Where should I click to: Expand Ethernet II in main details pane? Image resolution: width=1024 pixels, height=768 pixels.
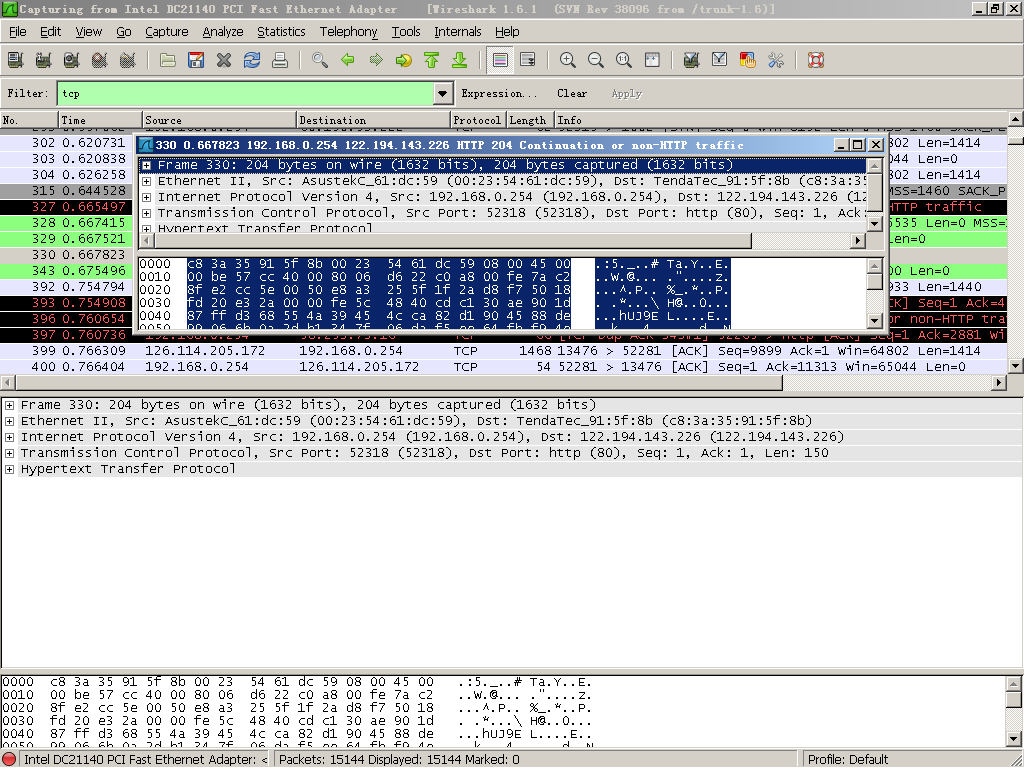pyautogui.click(x=9, y=421)
